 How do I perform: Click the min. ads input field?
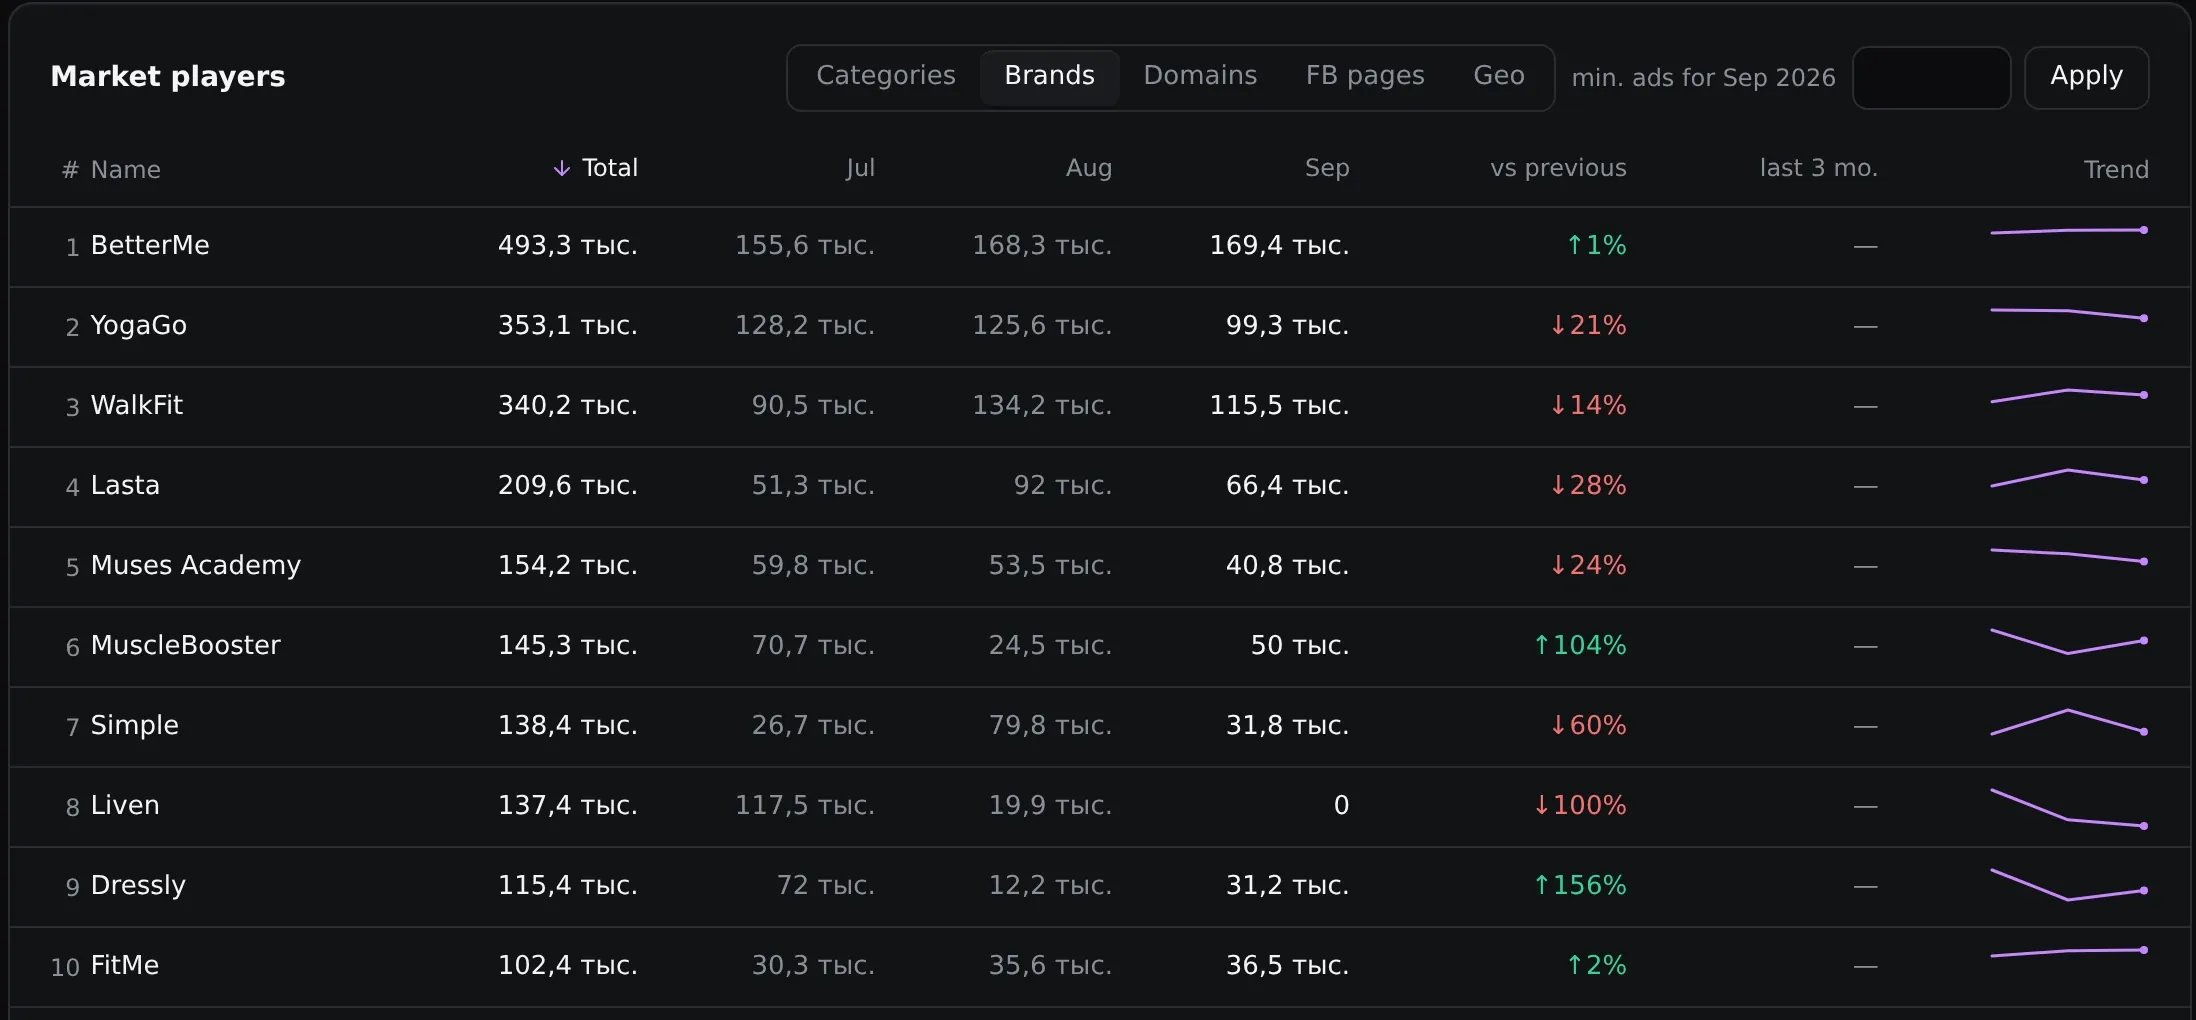(x=1931, y=78)
